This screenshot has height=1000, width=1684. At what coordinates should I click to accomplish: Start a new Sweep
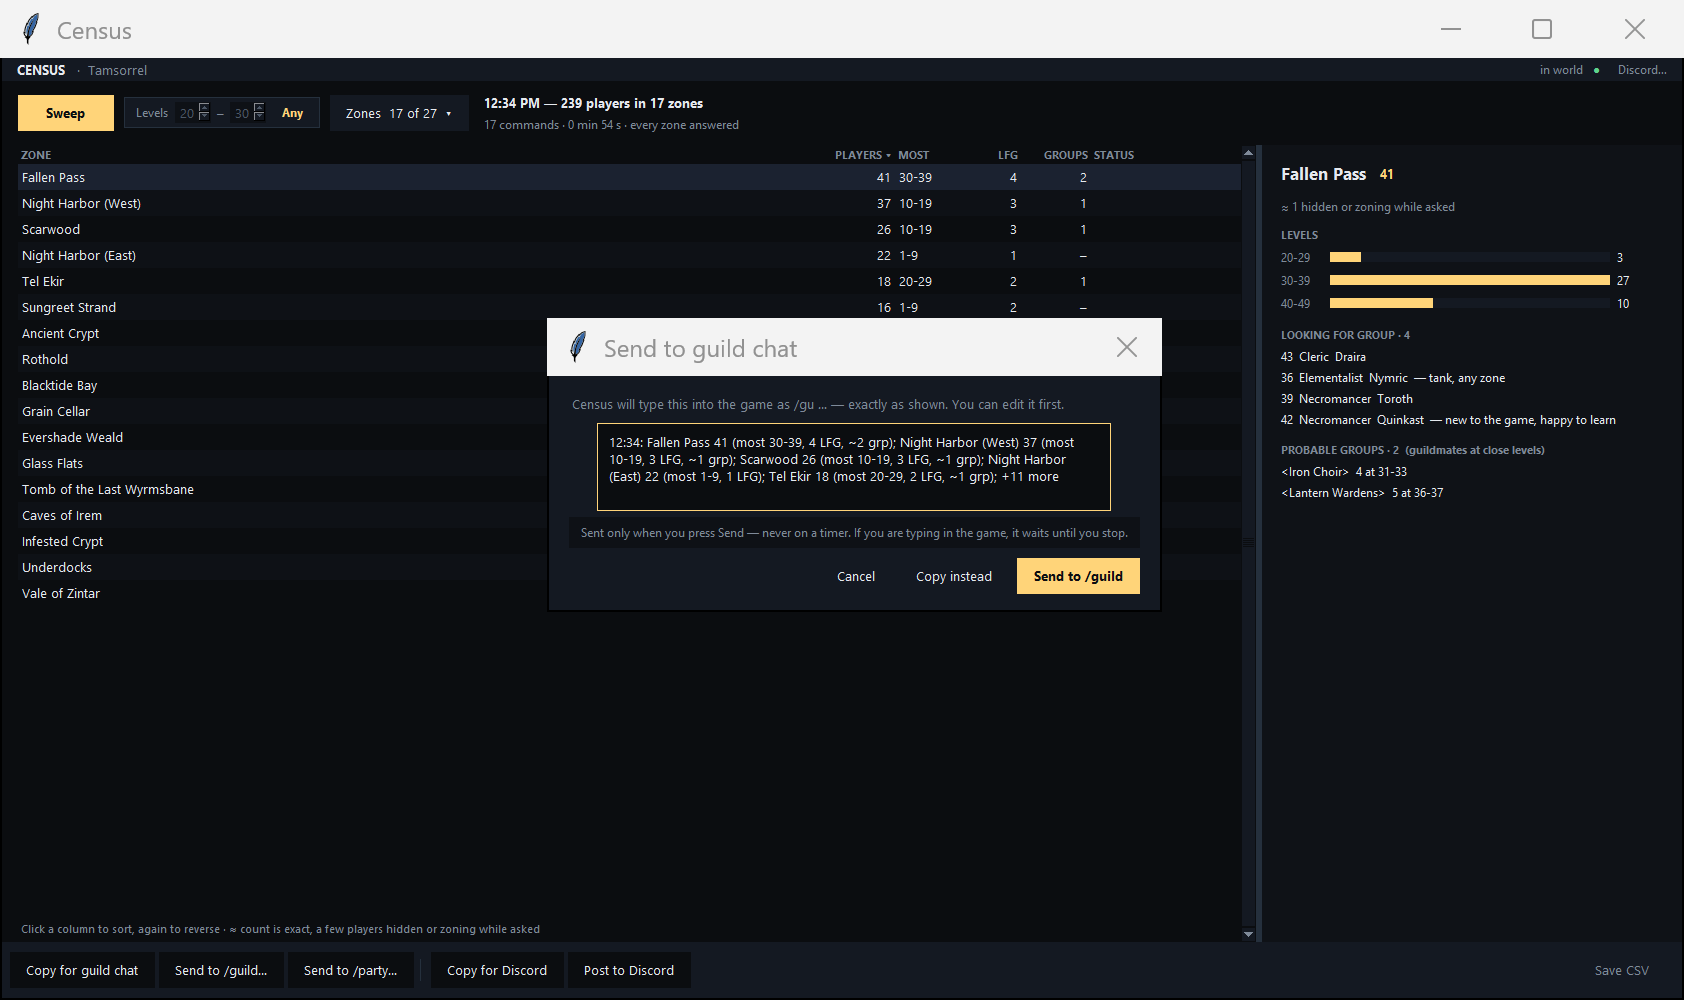[65, 113]
